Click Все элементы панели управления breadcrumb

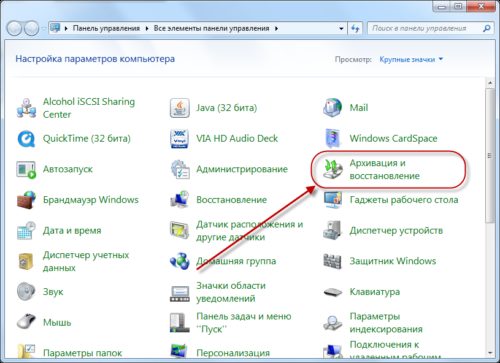(x=211, y=28)
